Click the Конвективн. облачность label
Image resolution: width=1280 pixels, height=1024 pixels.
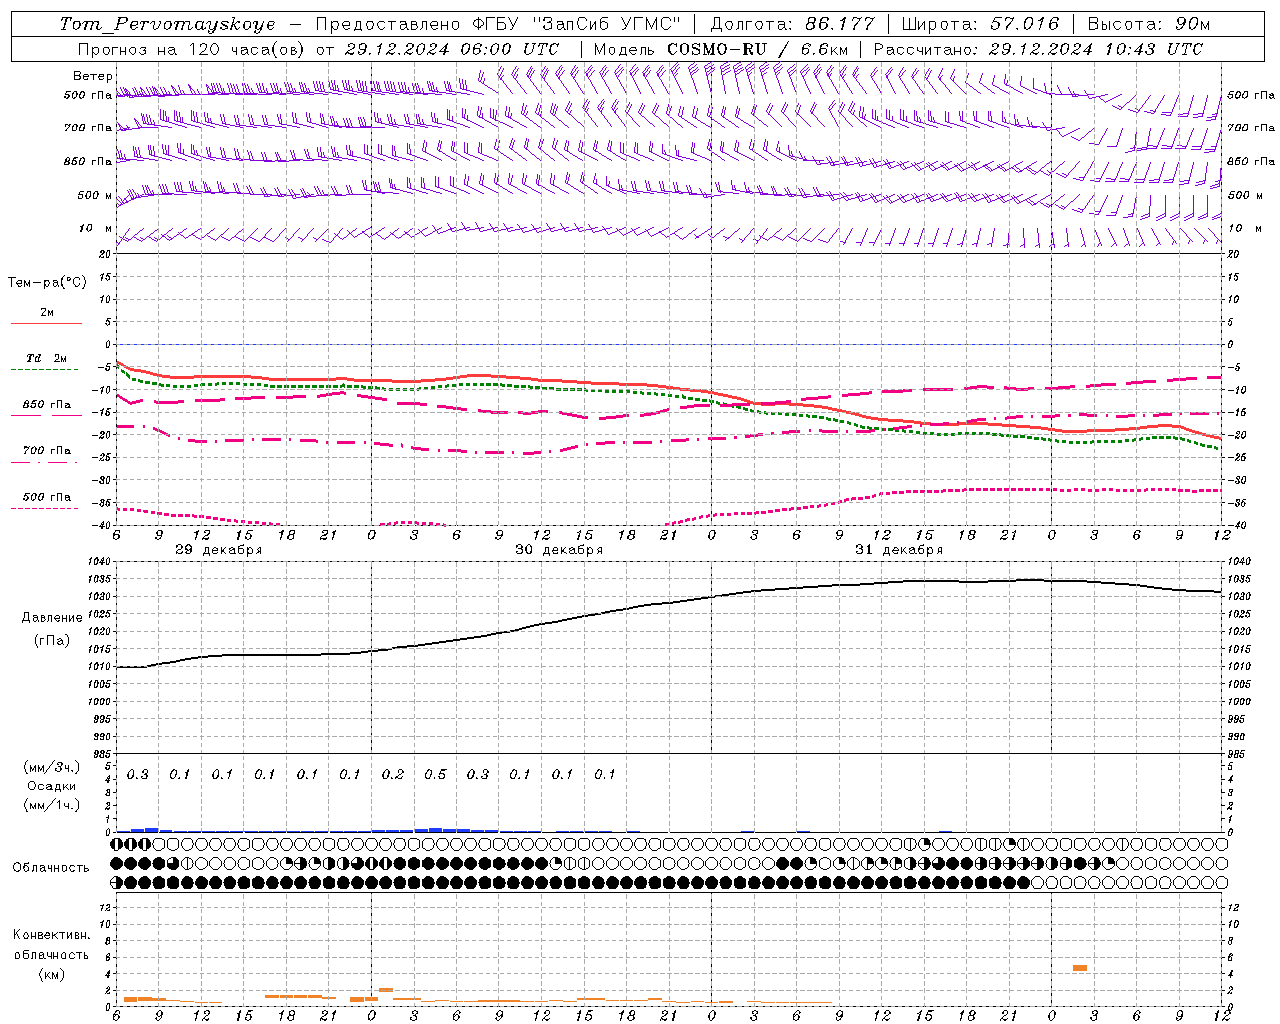point(51,945)
